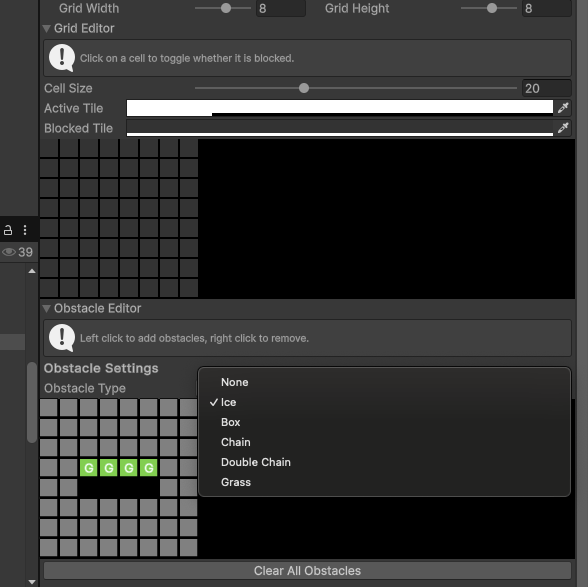588x587 pixels.
Task: Open the Blocked Tile color swatch
Action: [340, 128]
